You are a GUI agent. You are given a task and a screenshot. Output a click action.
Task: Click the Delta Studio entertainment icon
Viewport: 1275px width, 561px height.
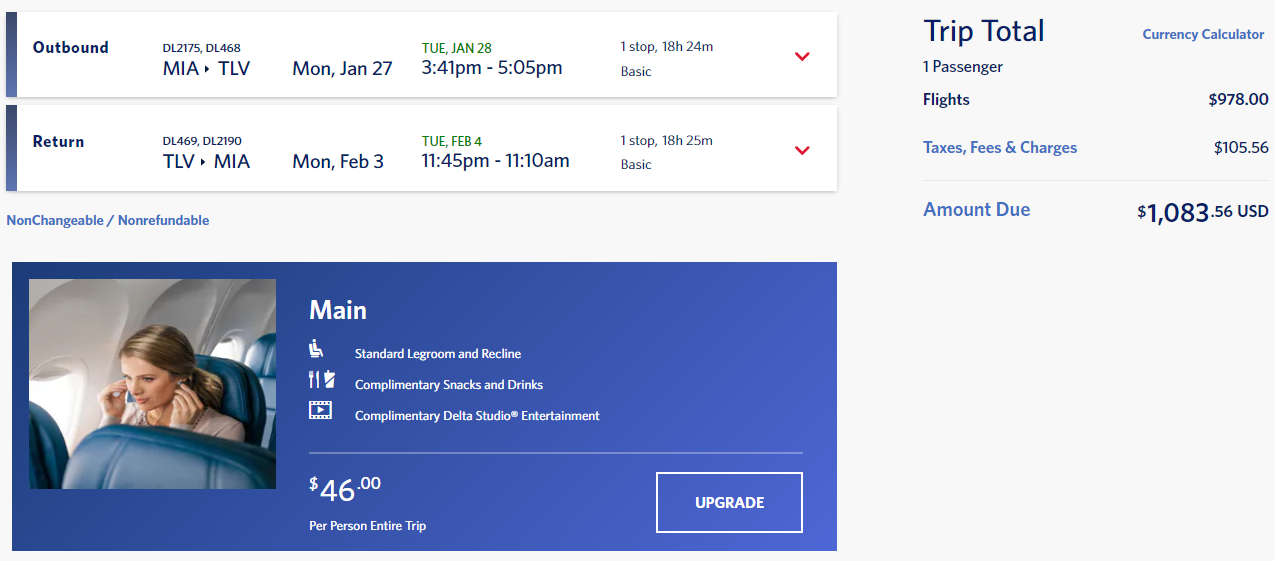click(x=320, y=409)
